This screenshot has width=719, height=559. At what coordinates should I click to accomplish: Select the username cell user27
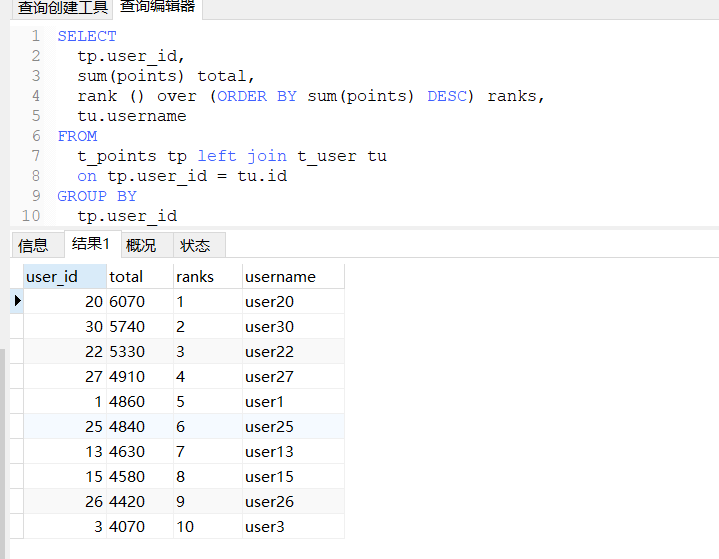(x=293, y=376)
